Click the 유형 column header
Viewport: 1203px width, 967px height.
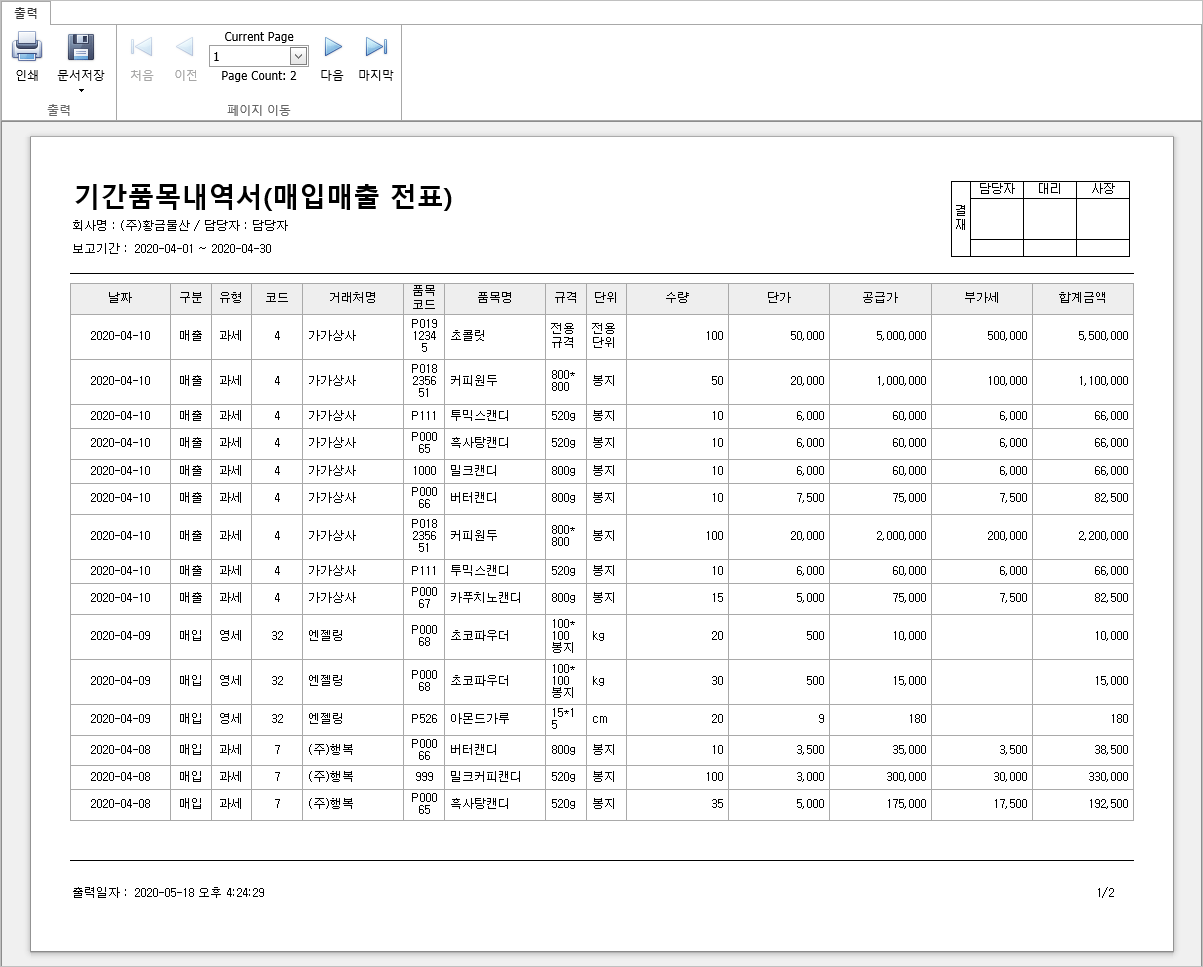[x=231, y=298]
